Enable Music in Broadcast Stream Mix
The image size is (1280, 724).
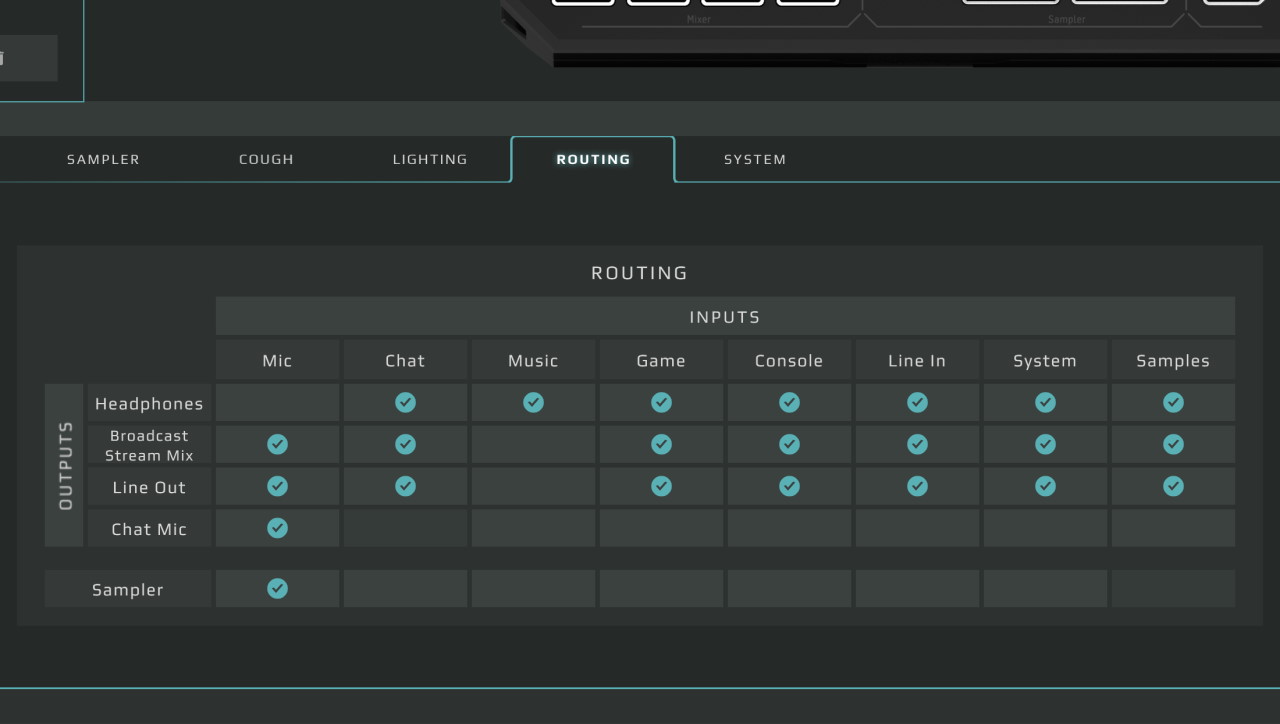[x=533, y=444]
